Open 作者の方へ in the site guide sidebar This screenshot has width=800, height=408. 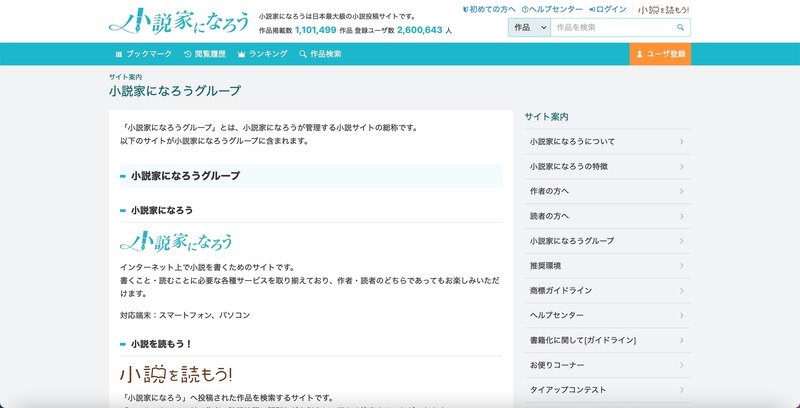pos(607,191)
